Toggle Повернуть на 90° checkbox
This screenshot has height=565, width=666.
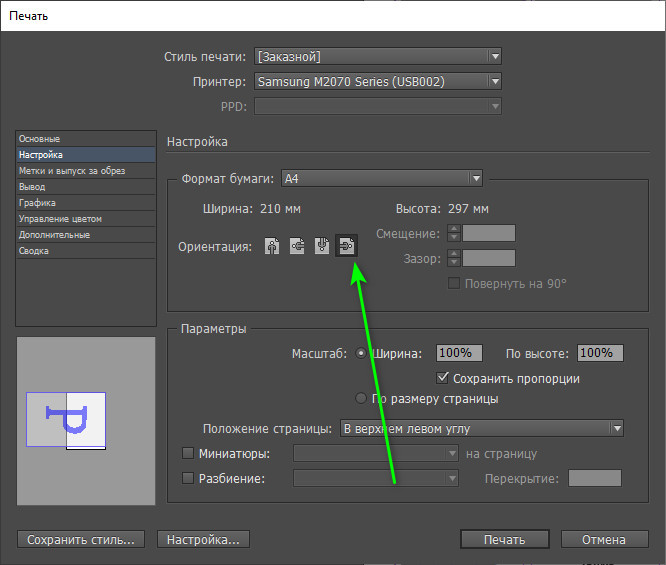point(454,283)
